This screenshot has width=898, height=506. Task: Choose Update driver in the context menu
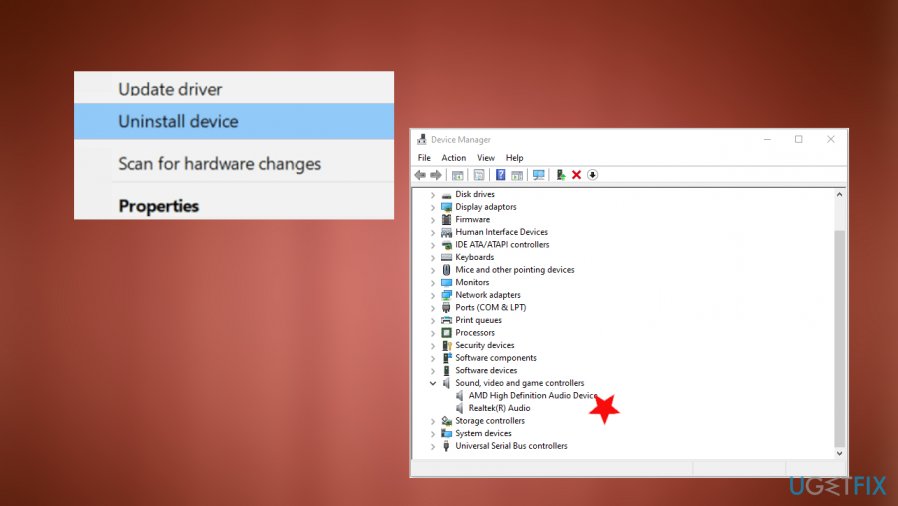[234, 89]
